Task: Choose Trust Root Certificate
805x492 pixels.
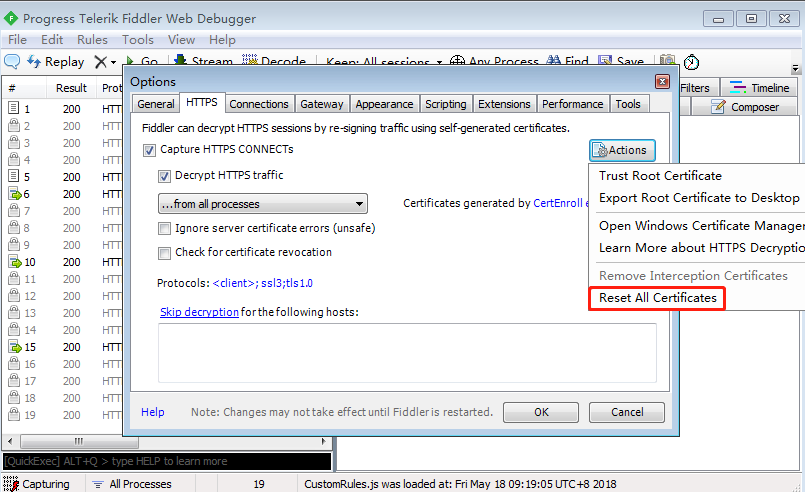Action: (x=660, y=176)
